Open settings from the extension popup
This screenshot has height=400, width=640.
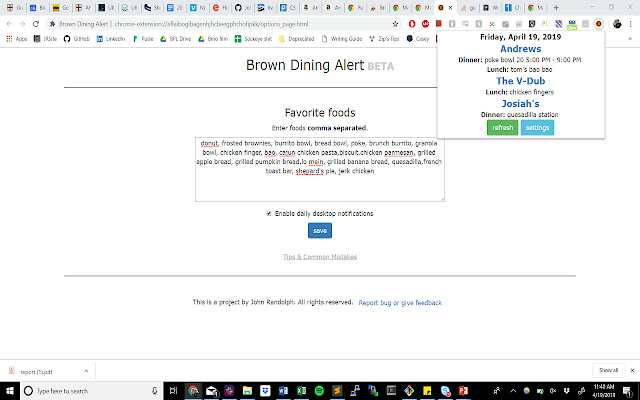(x=537, y=128)
